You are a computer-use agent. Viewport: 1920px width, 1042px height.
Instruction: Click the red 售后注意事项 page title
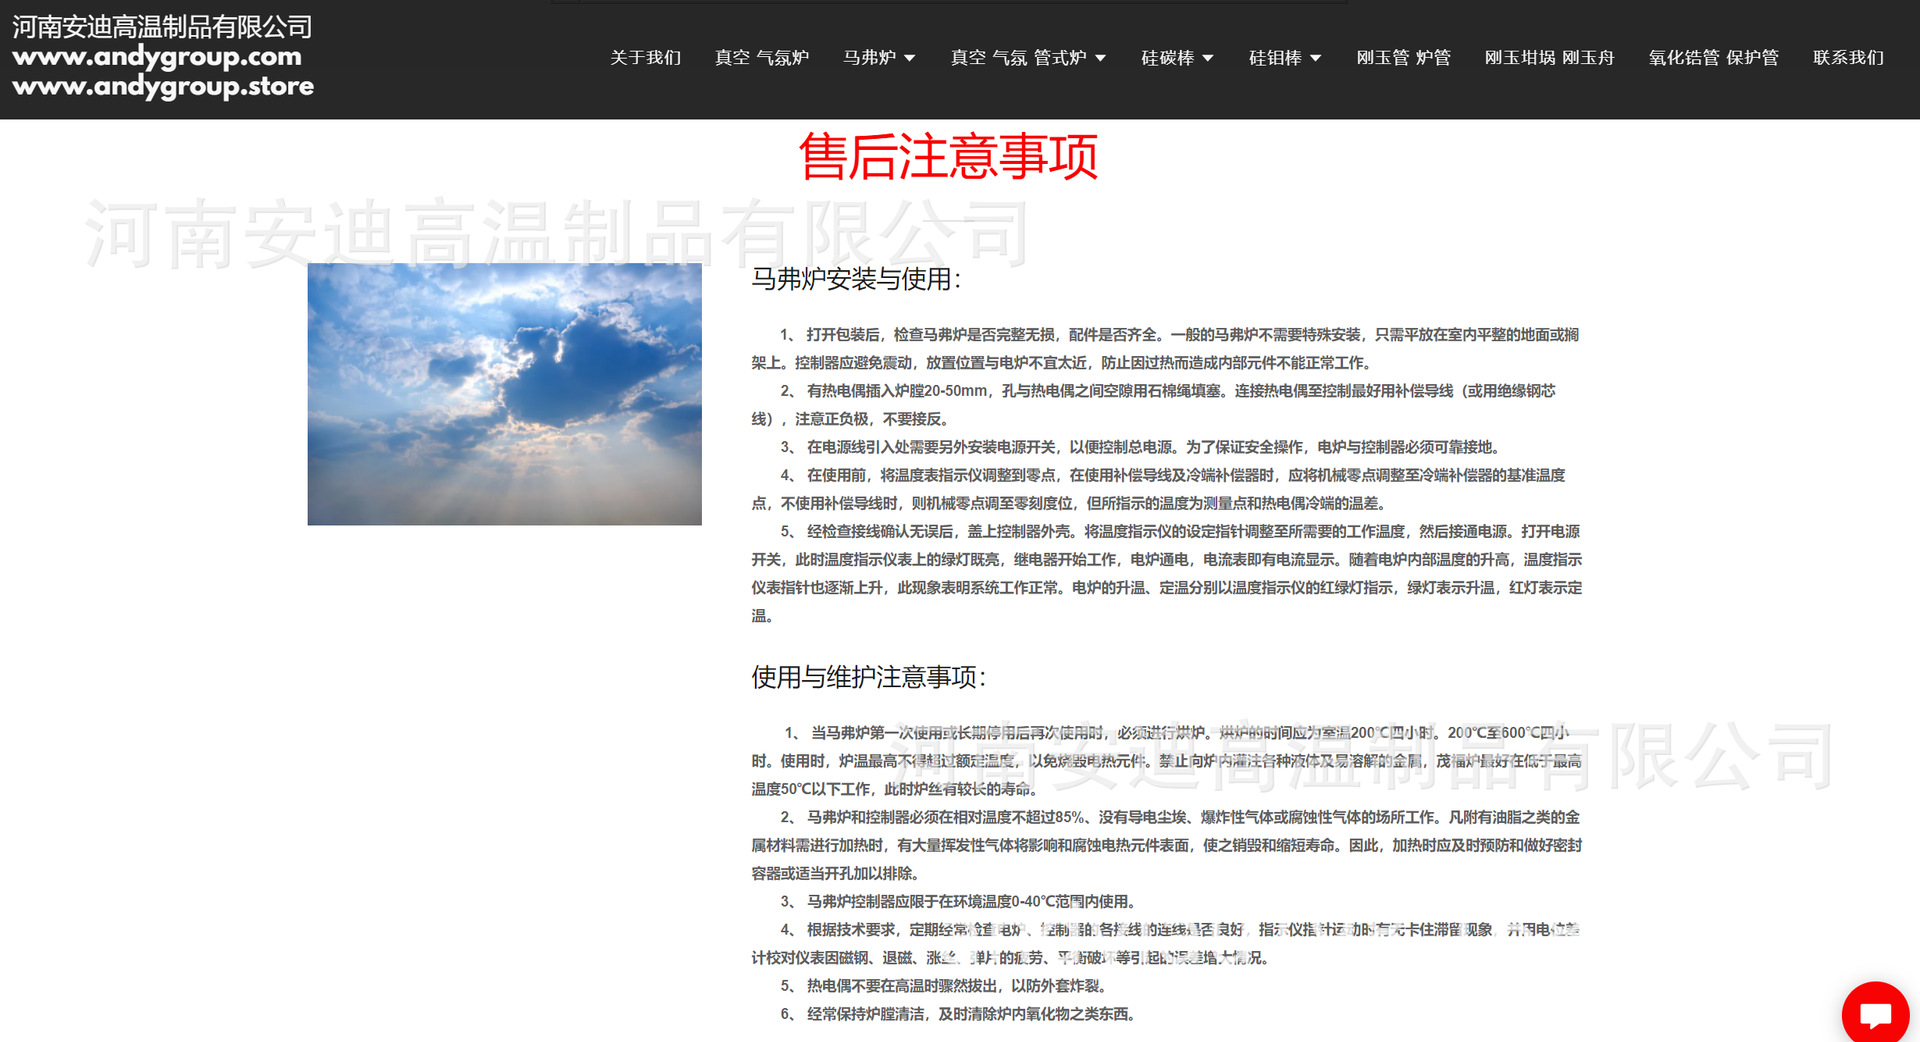948,157
